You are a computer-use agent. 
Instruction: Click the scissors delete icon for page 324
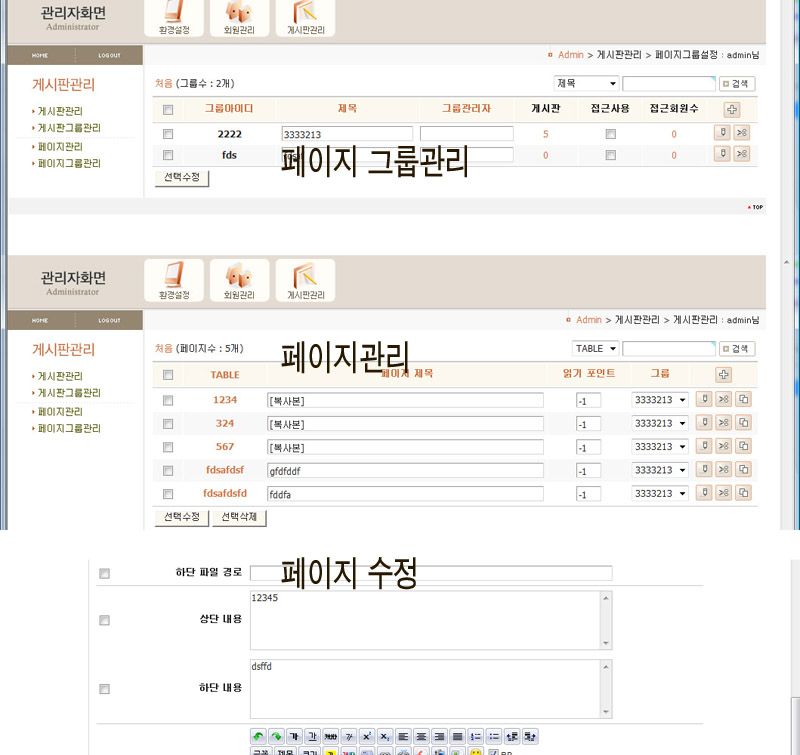click(723, 422)
